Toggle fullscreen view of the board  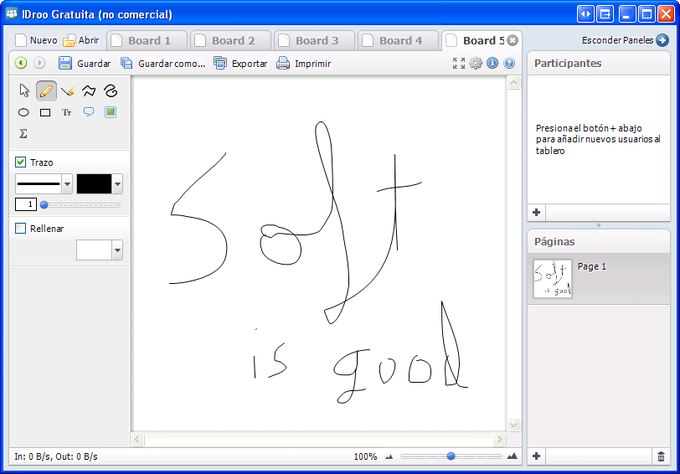point(459,63)
